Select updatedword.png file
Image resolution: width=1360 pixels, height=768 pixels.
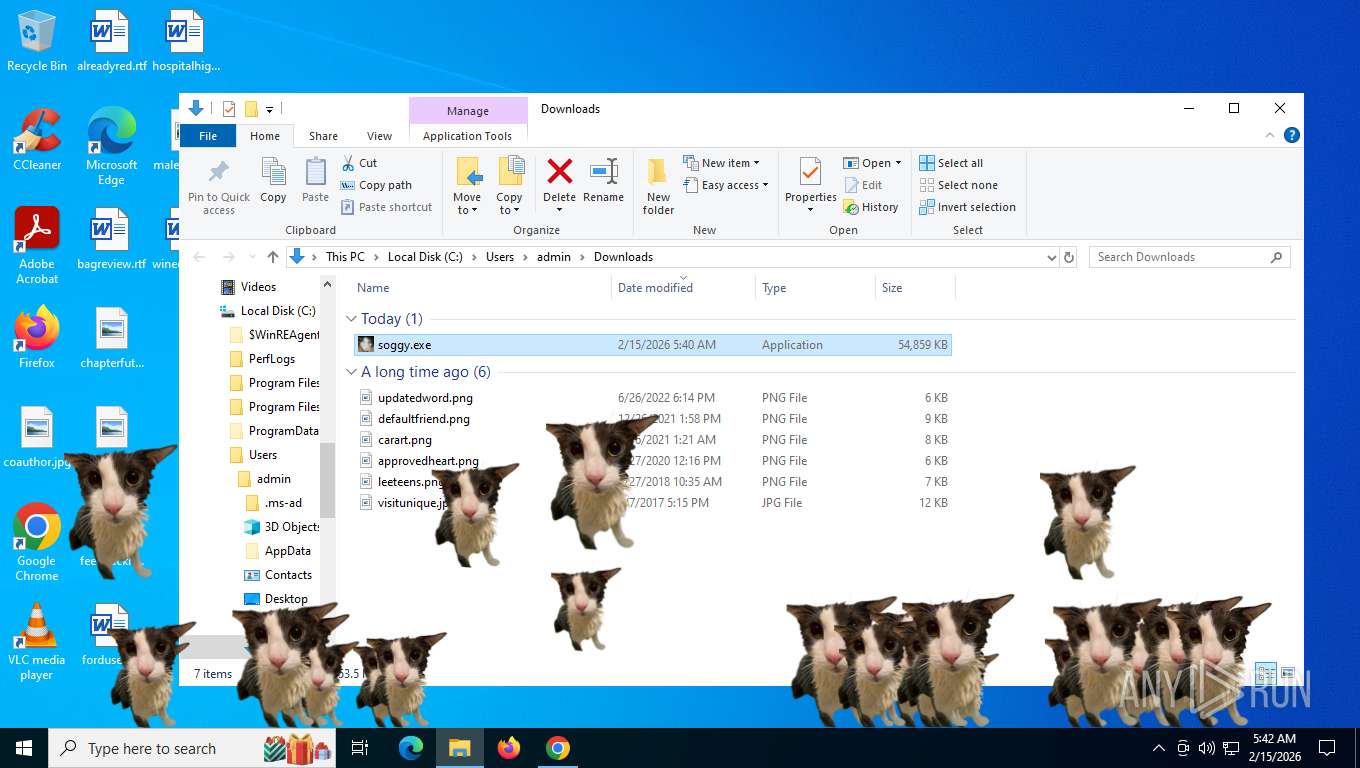[653, 398]
